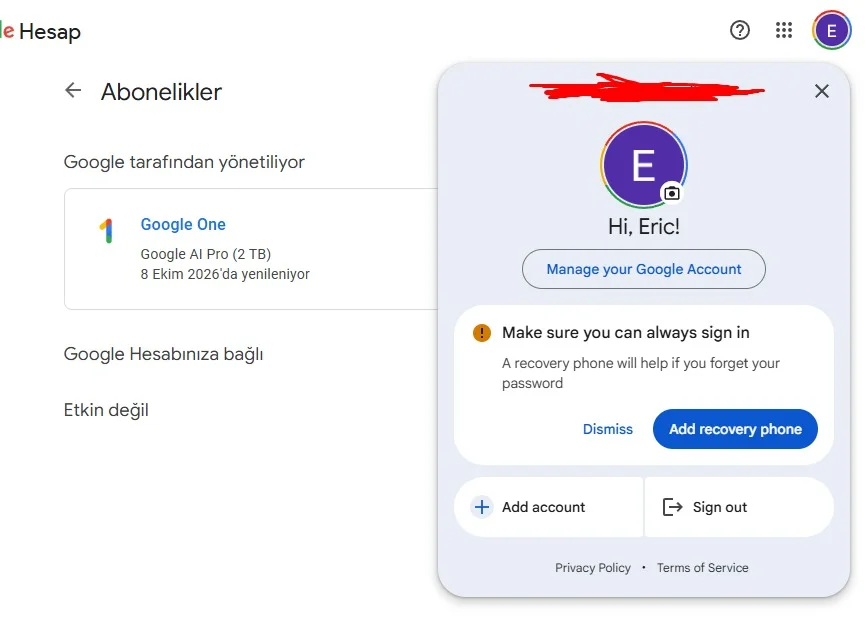Image resolution: width=866 pixels, height=631 pixels.
Task: Change profile picture via camera icon
Action: point(672,192)
